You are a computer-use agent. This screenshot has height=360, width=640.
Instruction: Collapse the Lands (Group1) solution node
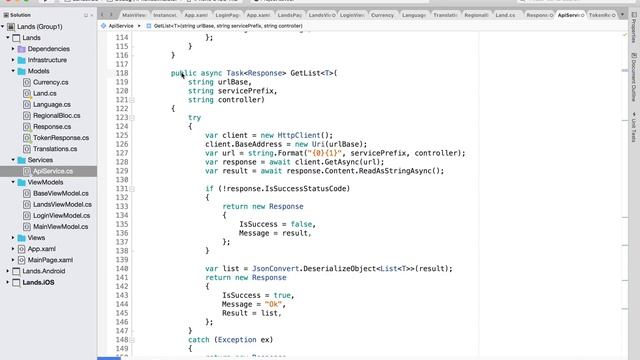(x=3, y=27)
